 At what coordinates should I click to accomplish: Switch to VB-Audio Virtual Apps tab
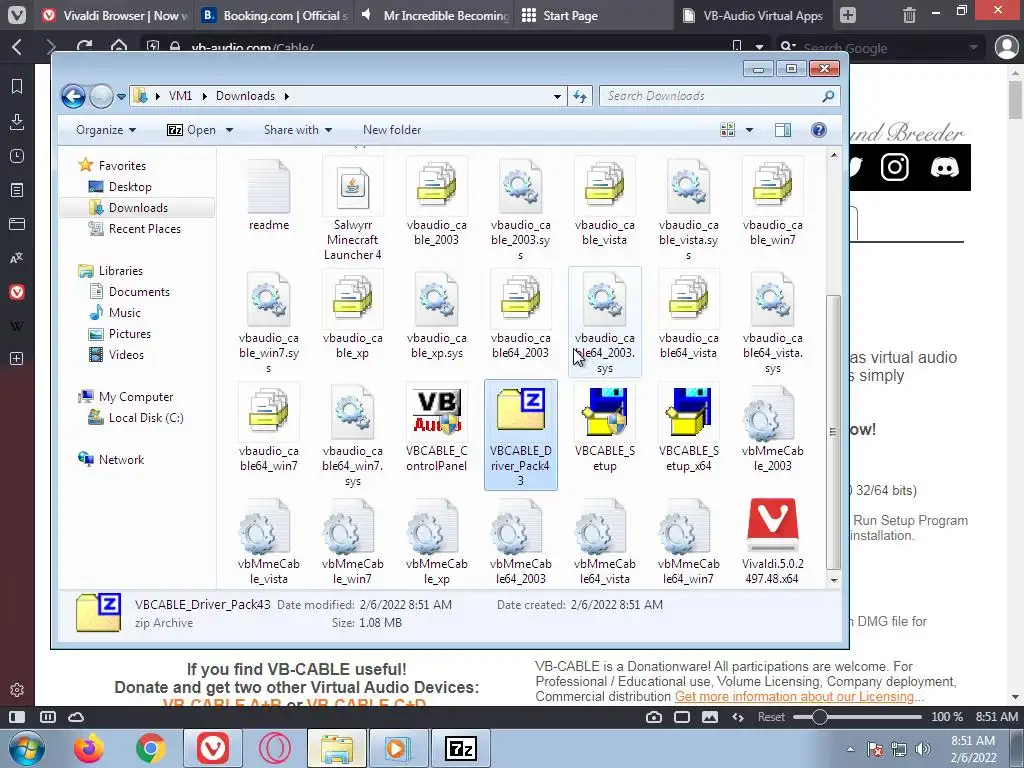click(755, 15)
